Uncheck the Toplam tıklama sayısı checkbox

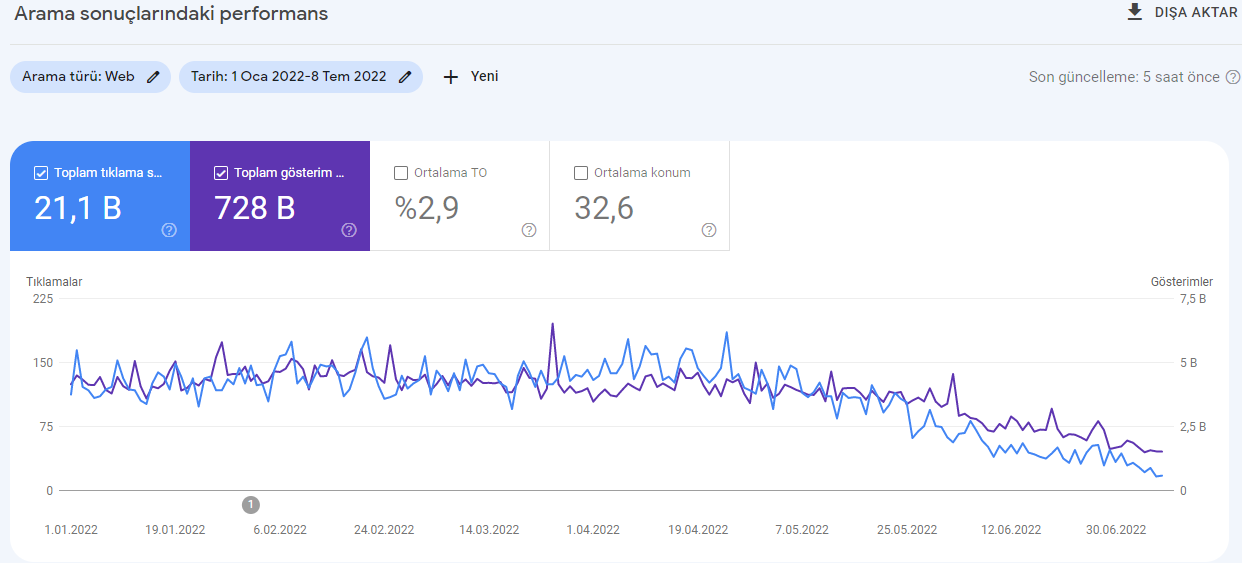point(41,173)
